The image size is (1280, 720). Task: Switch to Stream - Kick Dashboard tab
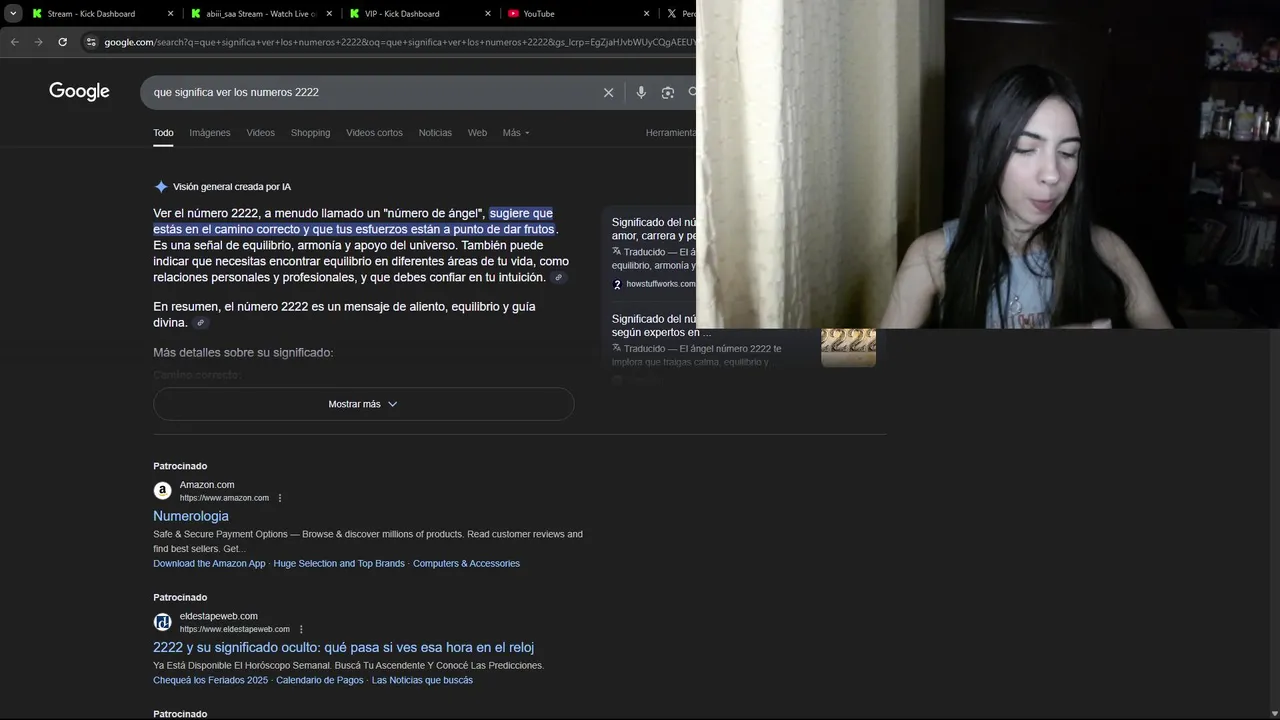pyautogui.click(x=91, y=14)
